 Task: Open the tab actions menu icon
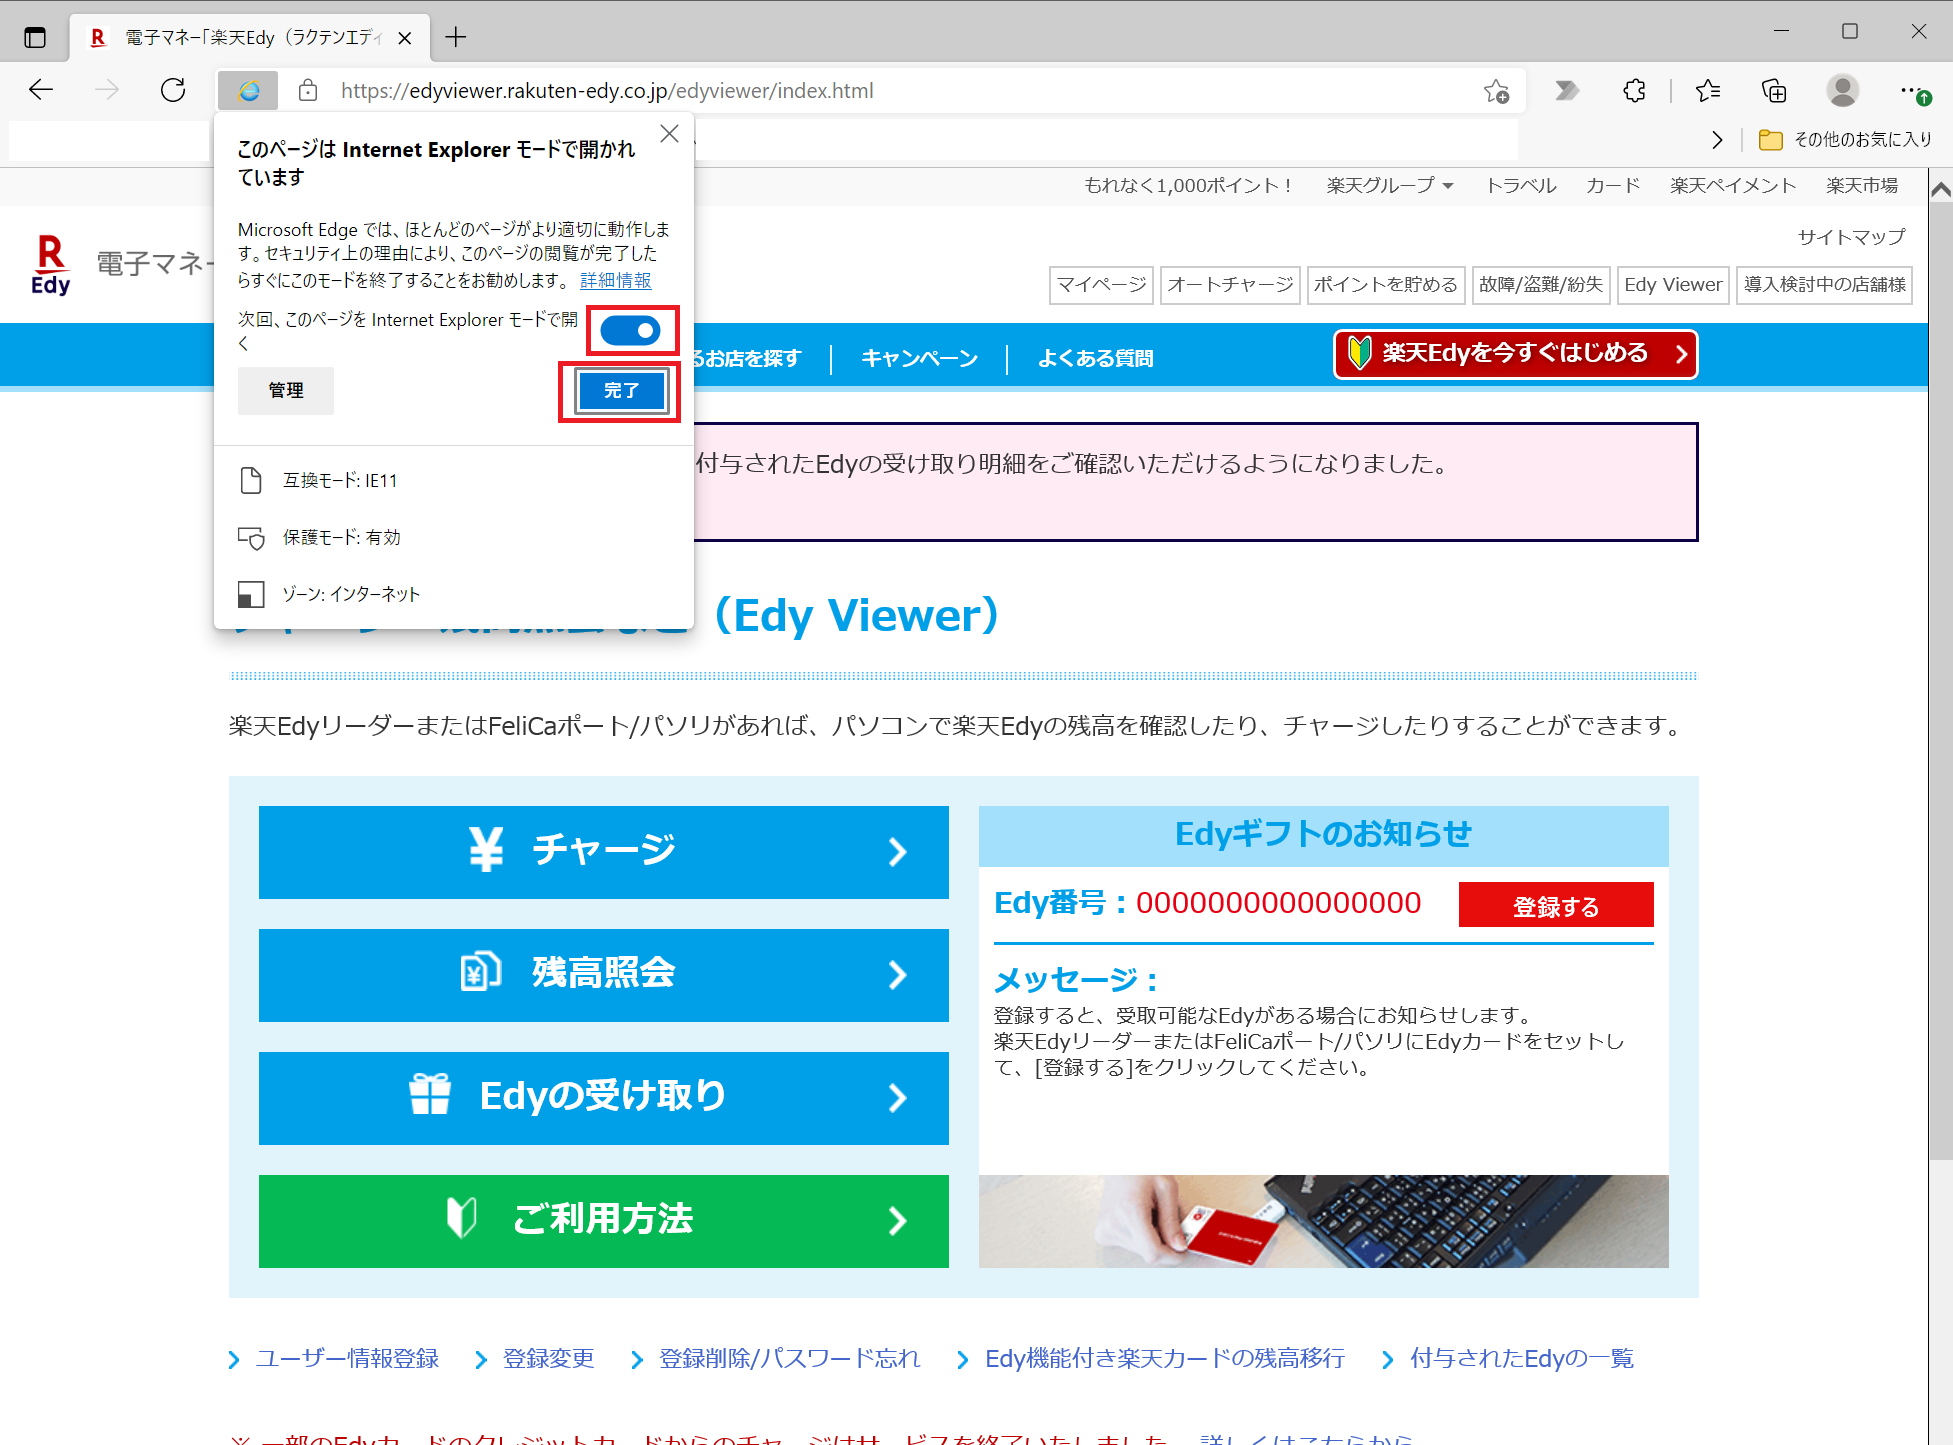[35, 38]
